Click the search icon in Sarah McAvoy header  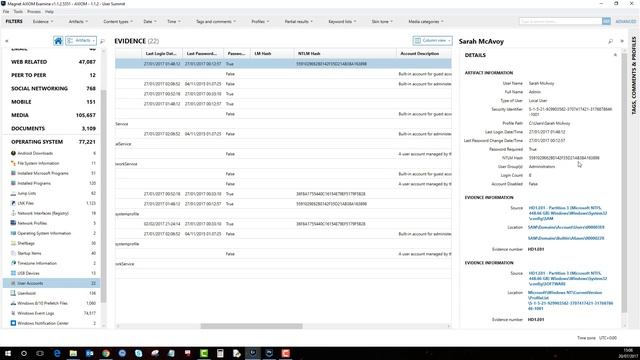(610, 41)
